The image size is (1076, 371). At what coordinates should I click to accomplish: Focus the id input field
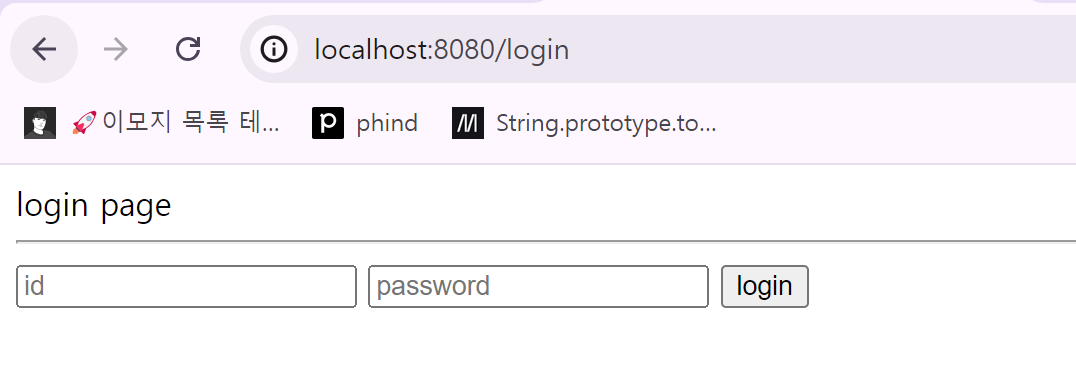[x=187, y=286]
